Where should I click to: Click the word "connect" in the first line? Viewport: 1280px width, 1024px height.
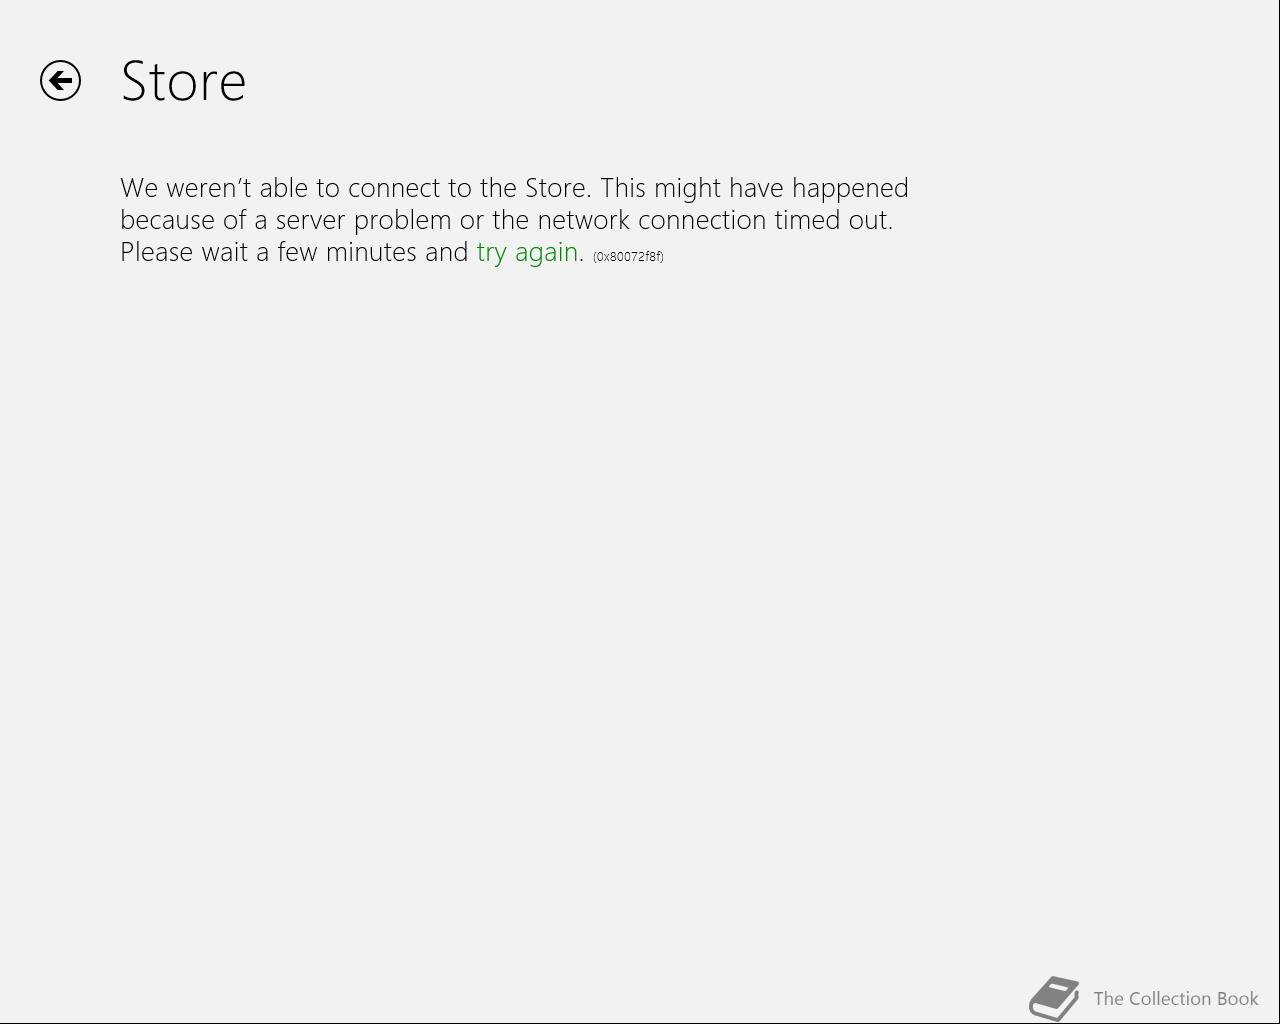pos(391,188)
